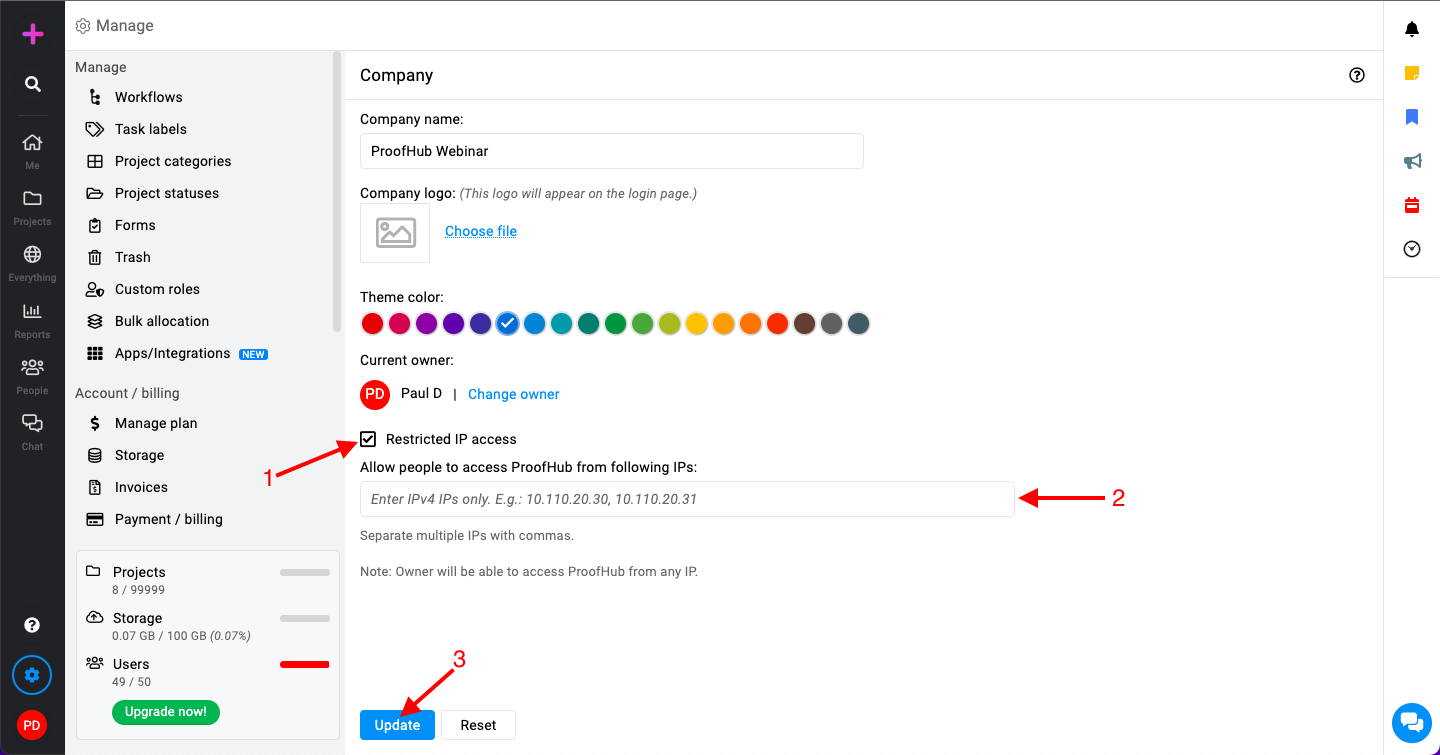This screenshot has width=1440, height=755.
Task: Click the allowed IPs input field
Action: point(687,499)
